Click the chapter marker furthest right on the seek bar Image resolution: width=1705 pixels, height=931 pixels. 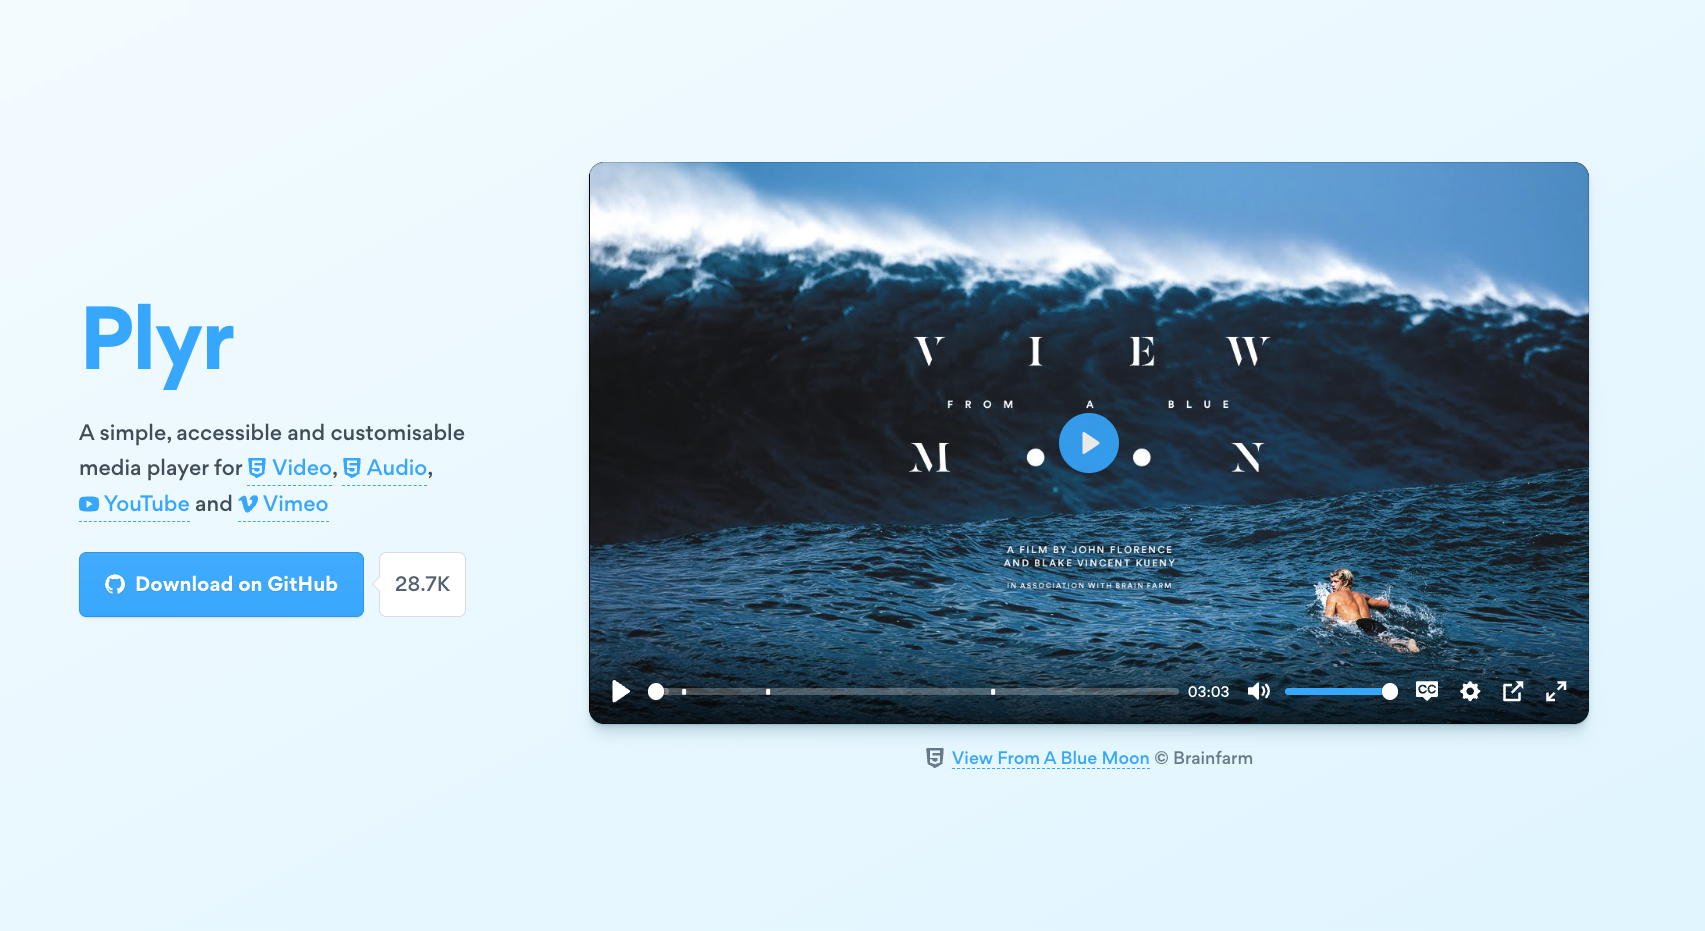993,691
